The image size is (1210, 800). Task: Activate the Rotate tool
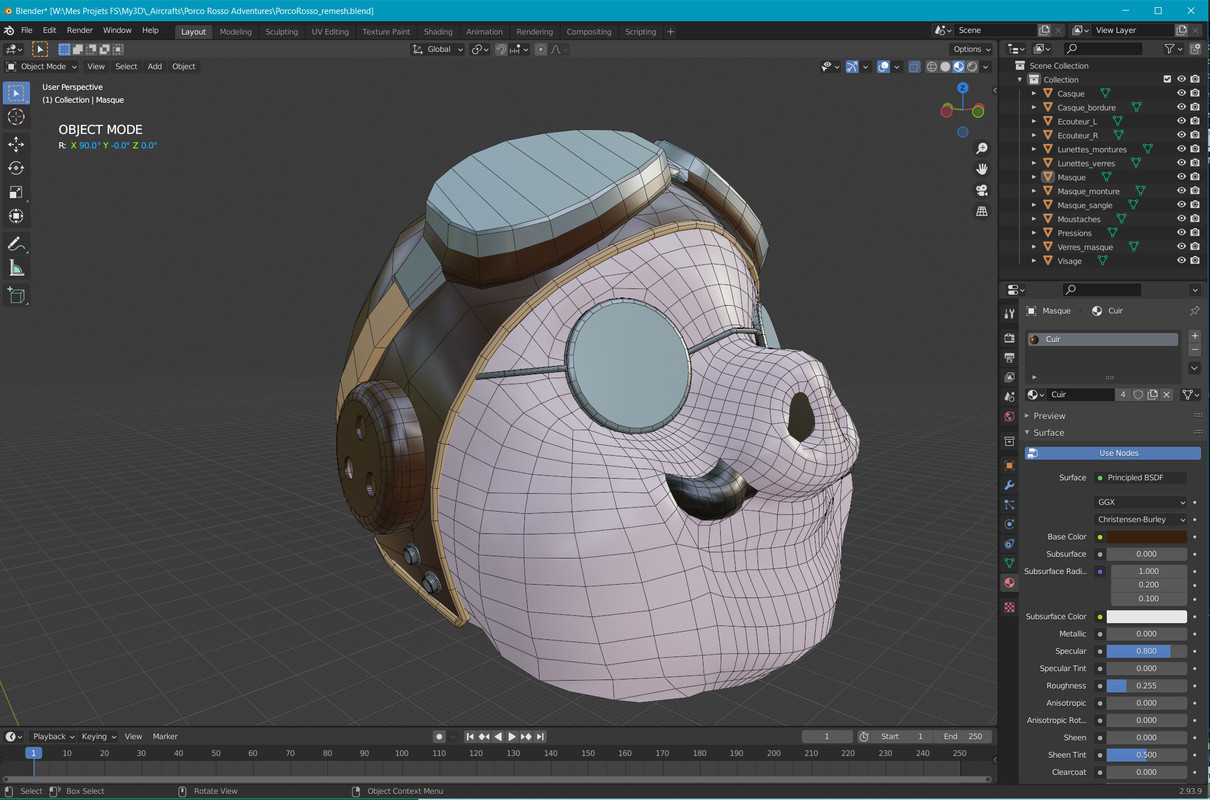point(16,168)
